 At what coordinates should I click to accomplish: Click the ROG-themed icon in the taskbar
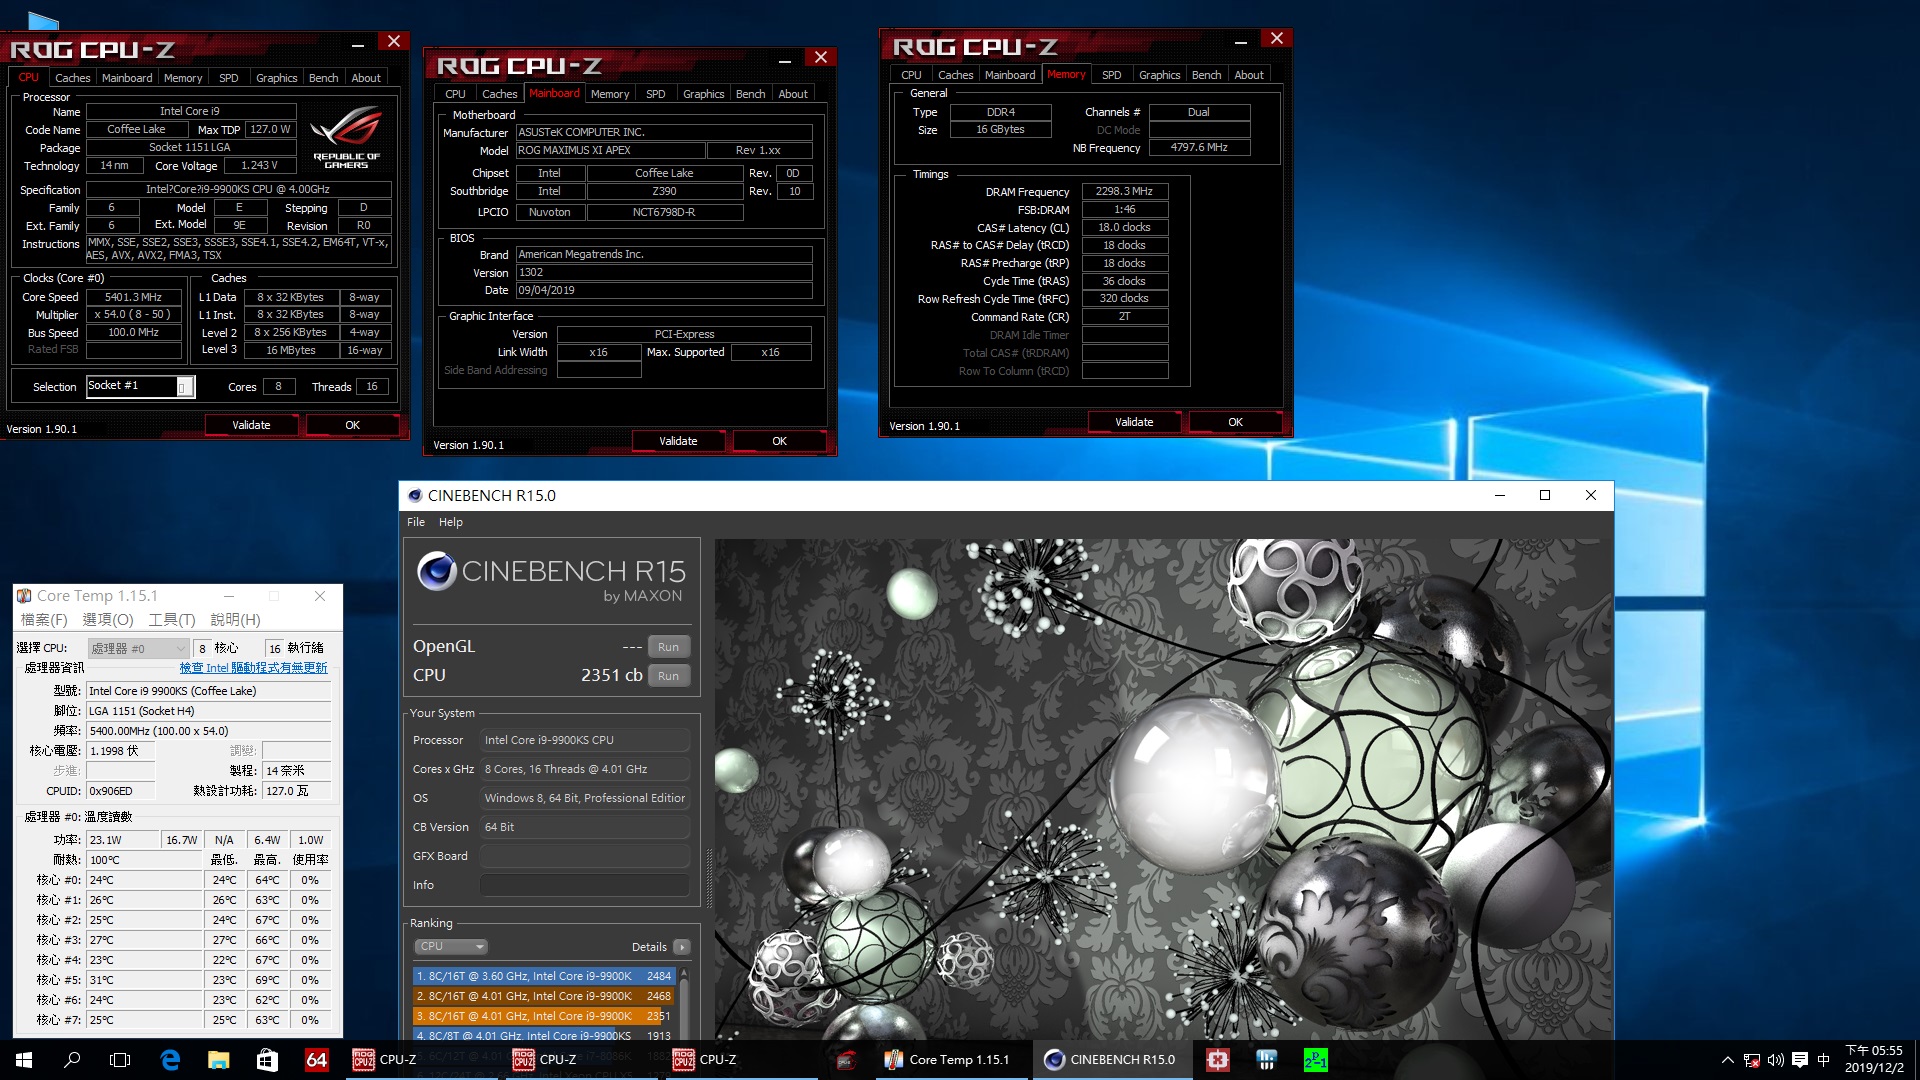point(846,1060)
